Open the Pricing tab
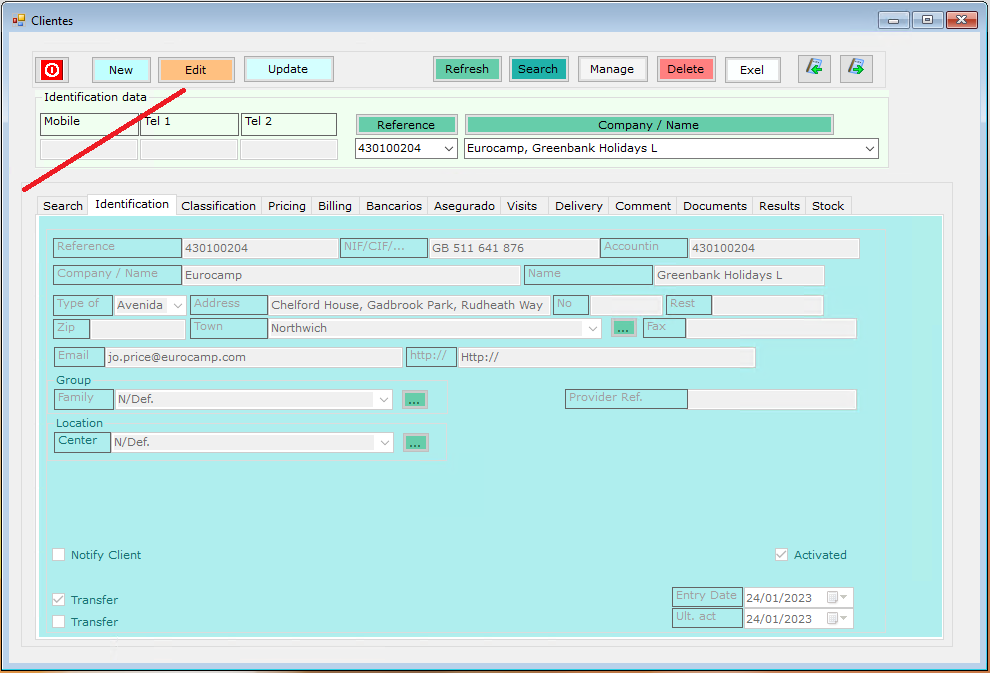Viewport: 990px width, 673px height. click(x=287, y=206)
